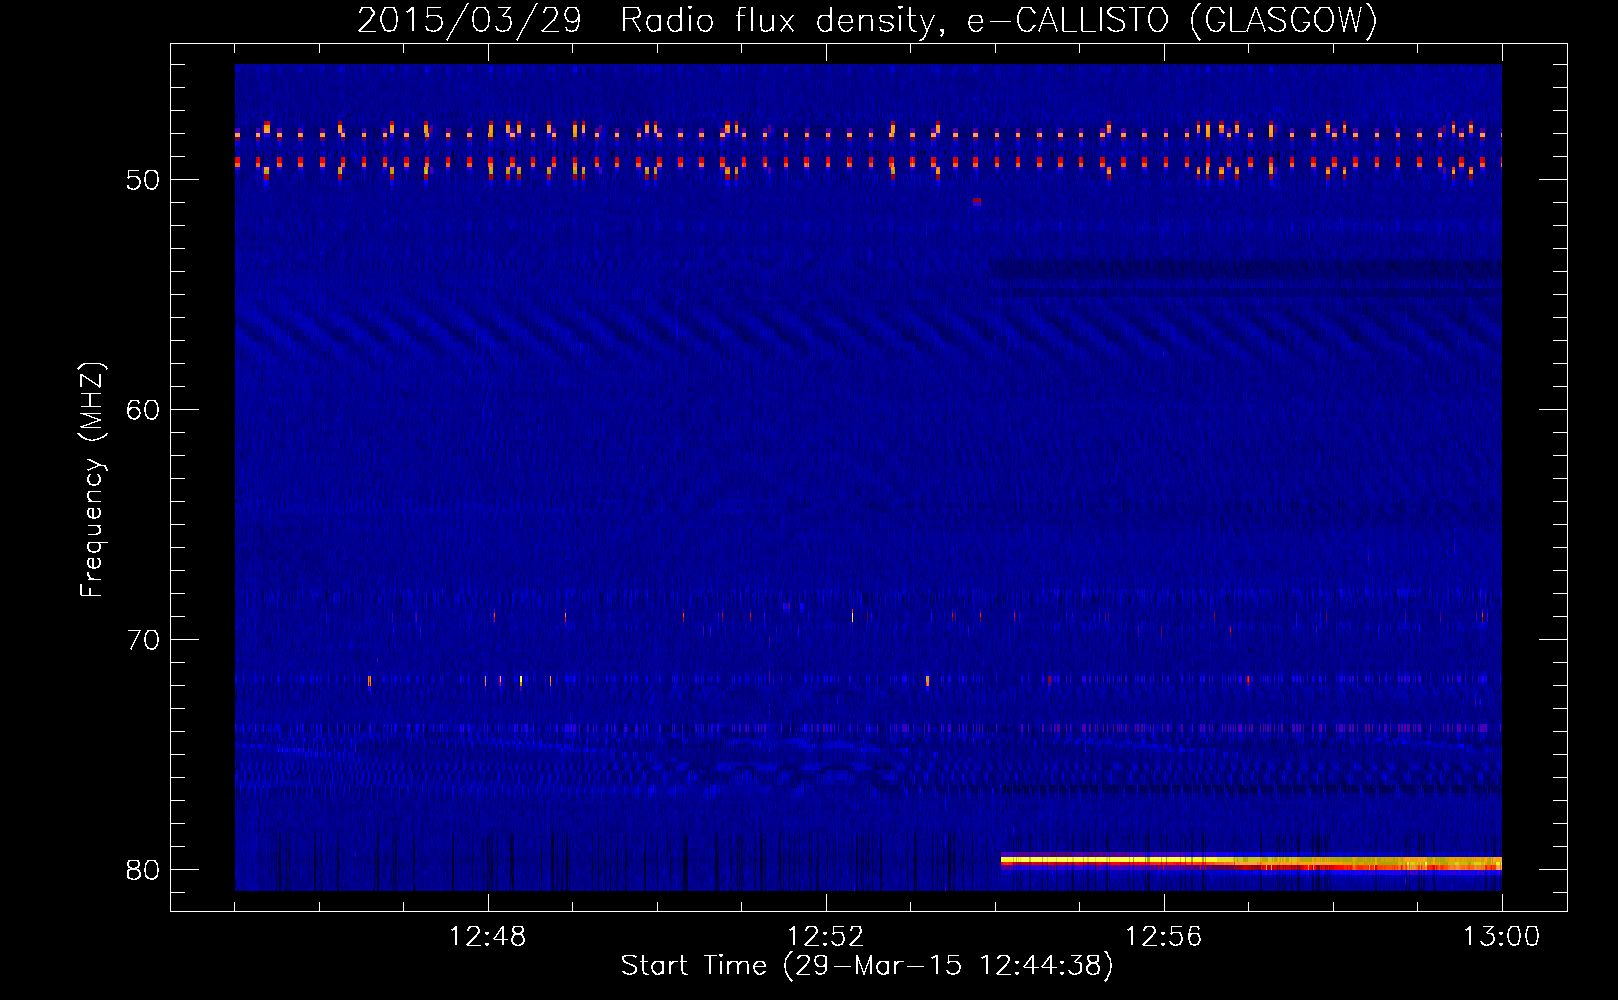Click the frequency tick label '60'
Viewport: 1618px width, 1000px height.
[x=143, y=410]
